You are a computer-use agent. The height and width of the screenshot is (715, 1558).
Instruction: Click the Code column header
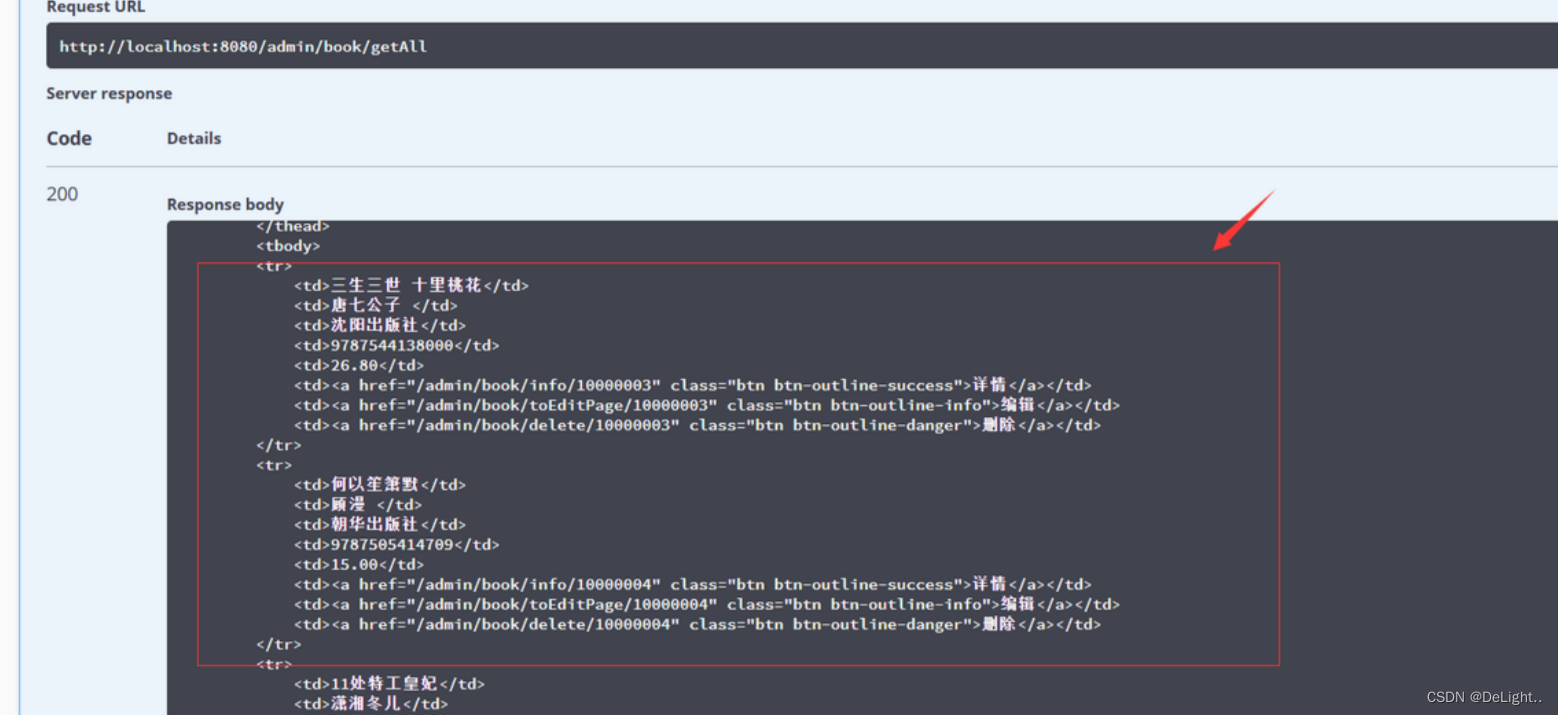point(68,138)
